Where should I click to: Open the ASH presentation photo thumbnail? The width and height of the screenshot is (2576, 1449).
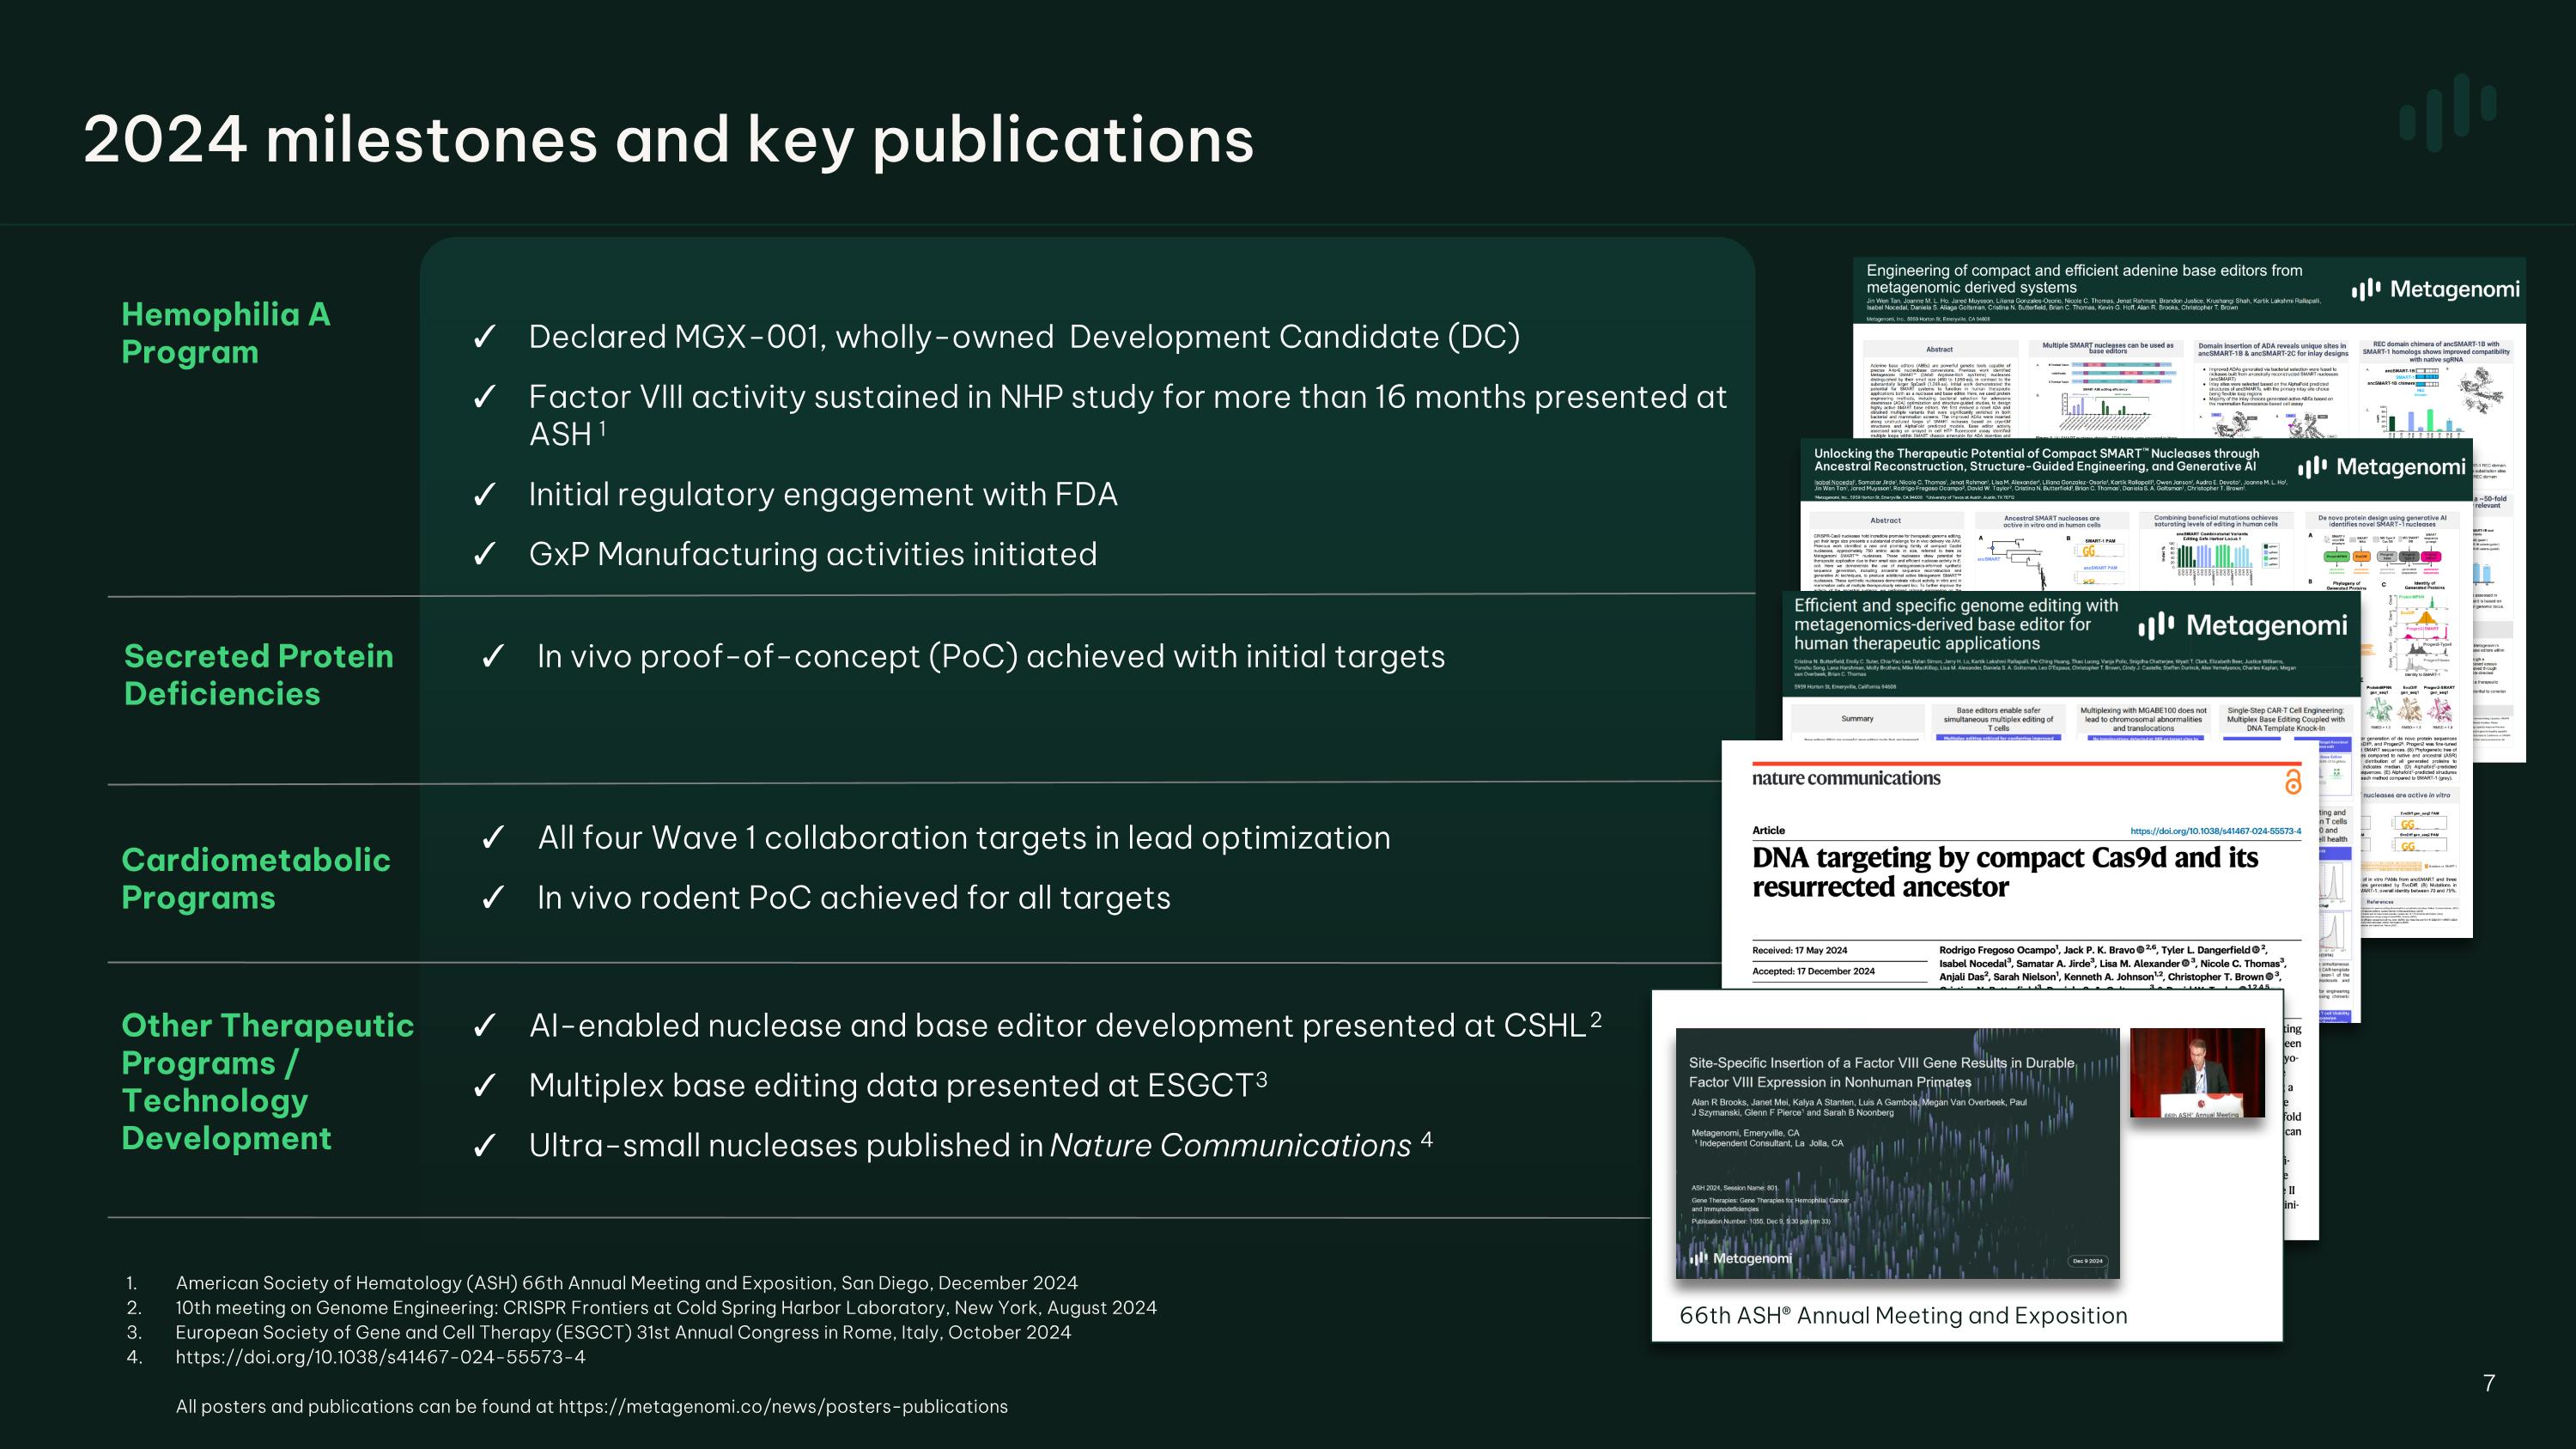point(2196,1072)
